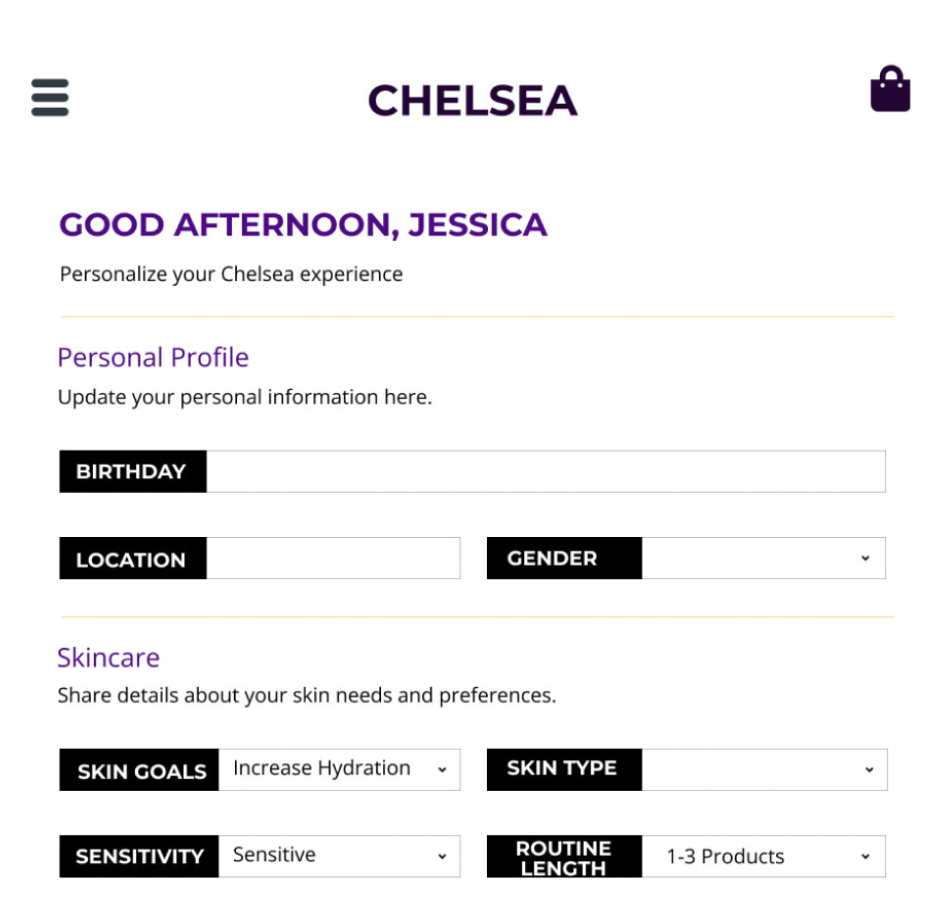The image size is (939, 905).
Task: Click the Sensitivity chevron arrow
Action: pos(442,856)
